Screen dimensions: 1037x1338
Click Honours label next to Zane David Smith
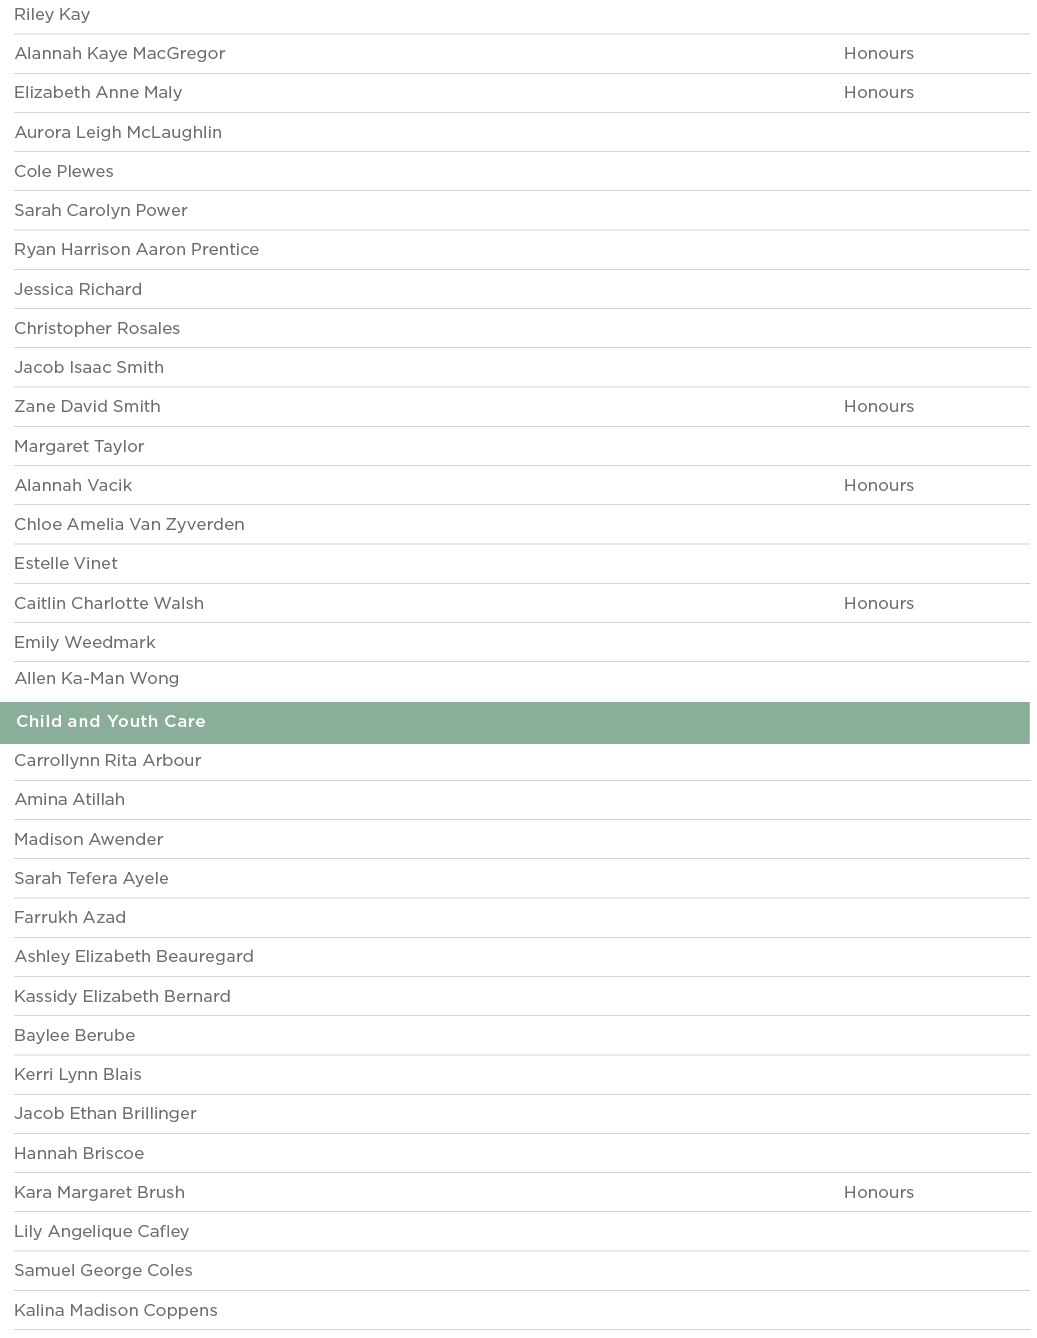coord(878,407)
